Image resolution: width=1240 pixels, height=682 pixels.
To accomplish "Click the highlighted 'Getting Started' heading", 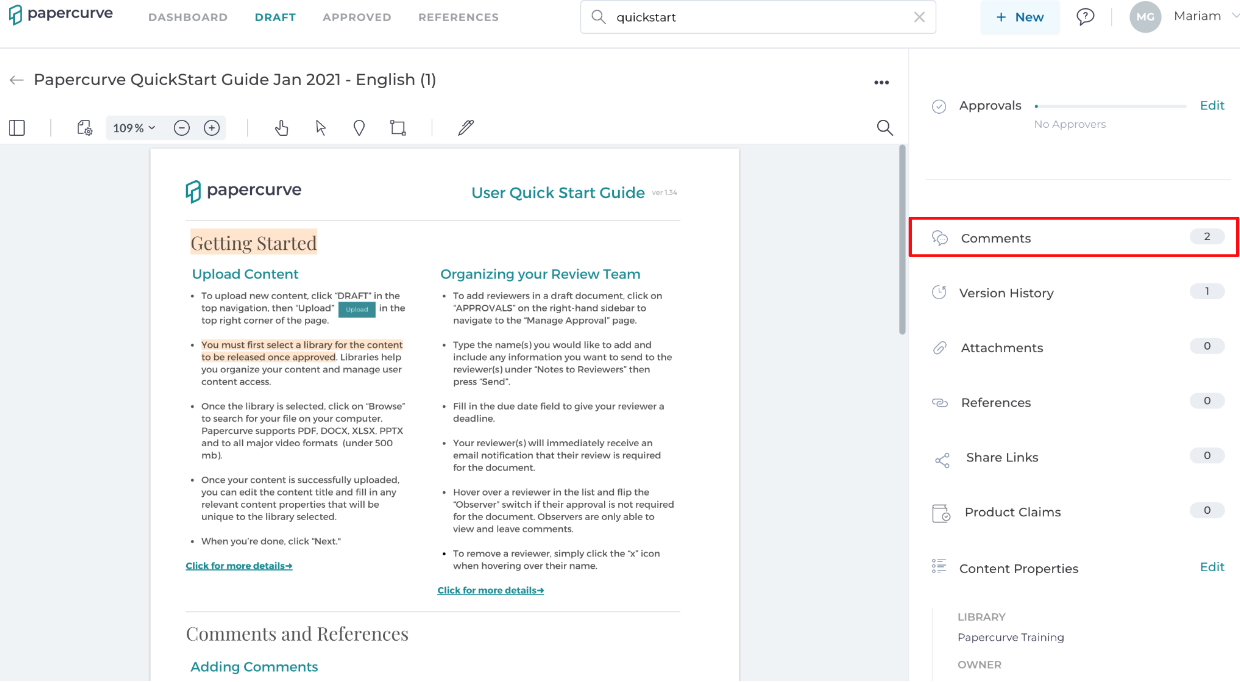I will pyautogui.click(x=254, y=243).
